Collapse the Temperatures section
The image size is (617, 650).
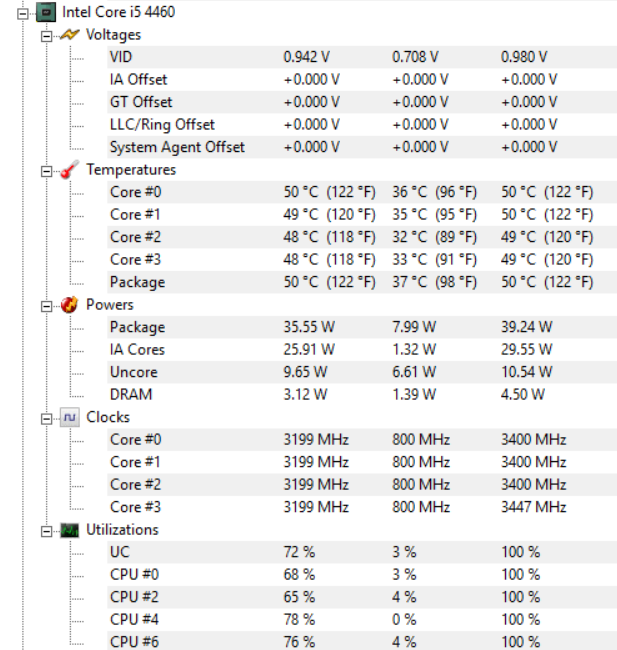click(46, 170)
